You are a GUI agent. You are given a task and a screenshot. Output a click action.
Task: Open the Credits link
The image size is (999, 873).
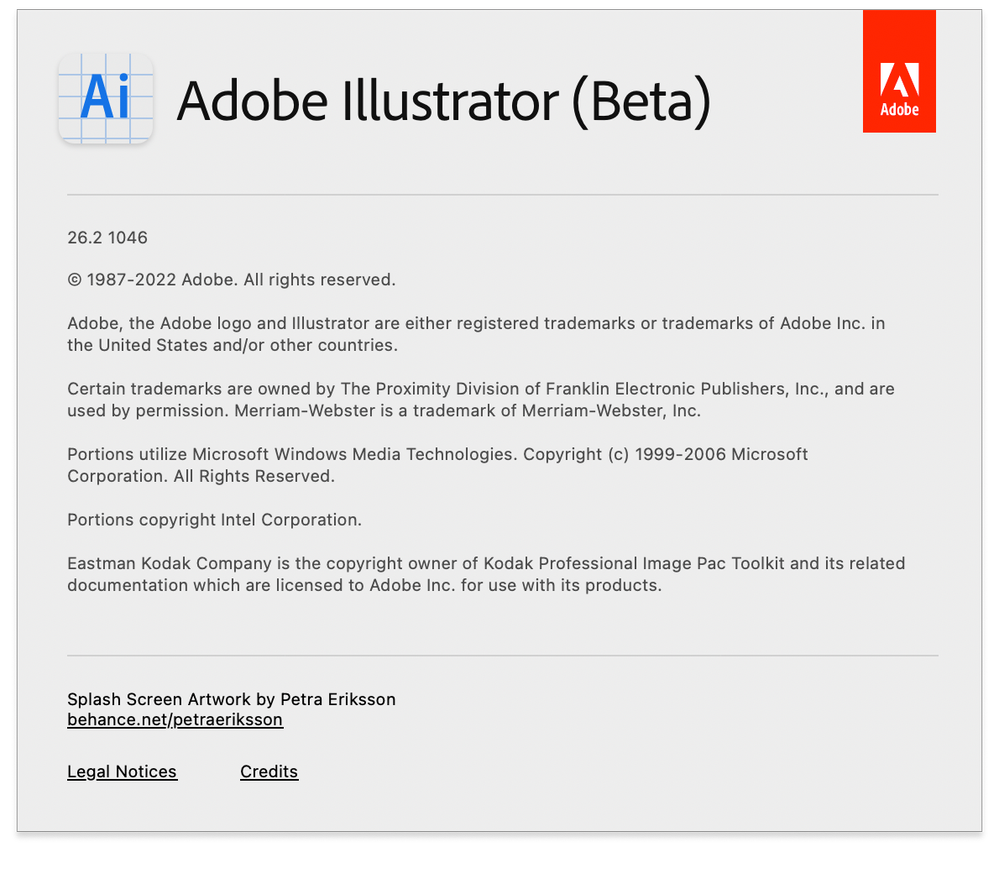coord(269,772)
